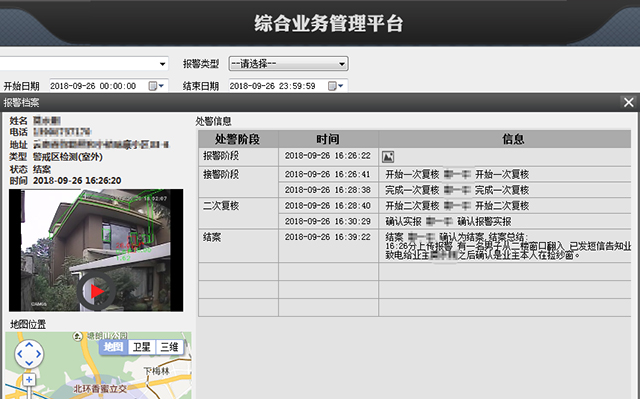Image resolution: width=640 pixels, height=399 pixels.
Task: Click the map pan direction control
Action: pyautogui.click(x=29, y=354)
